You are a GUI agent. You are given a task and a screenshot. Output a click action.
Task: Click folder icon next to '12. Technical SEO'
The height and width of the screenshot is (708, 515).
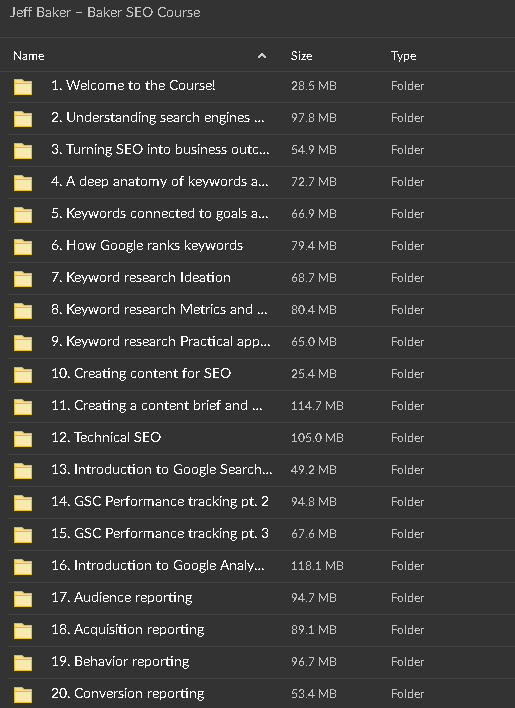tap(23, 439)
